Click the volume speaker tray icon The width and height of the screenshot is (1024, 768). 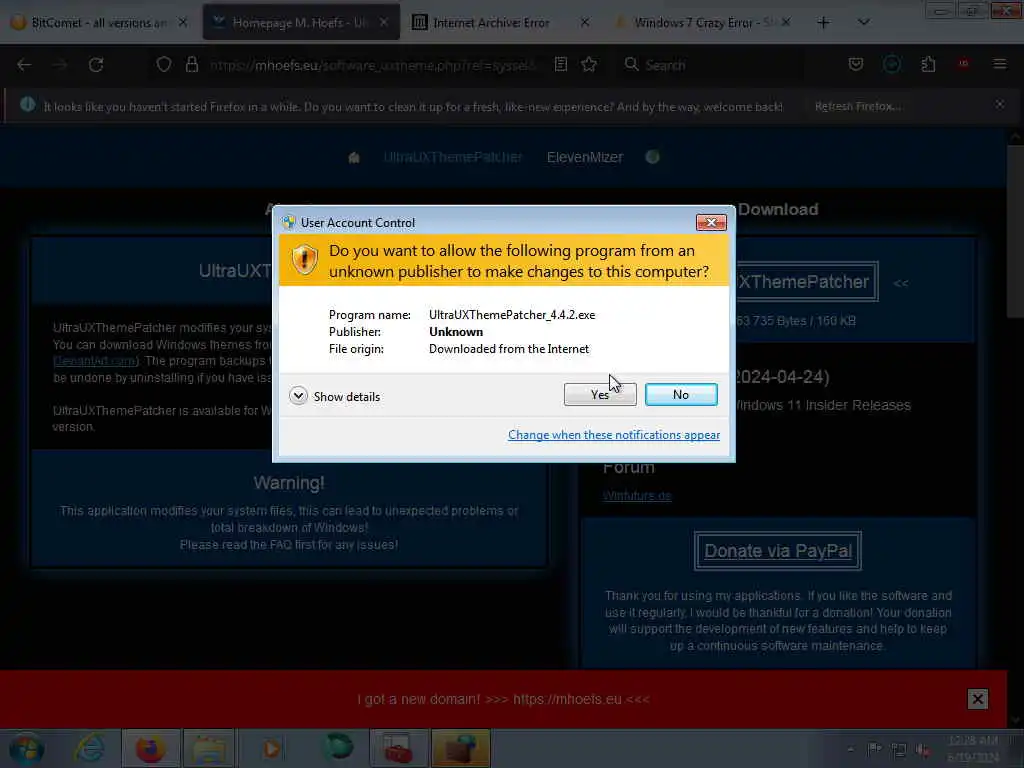pos(923,750)
